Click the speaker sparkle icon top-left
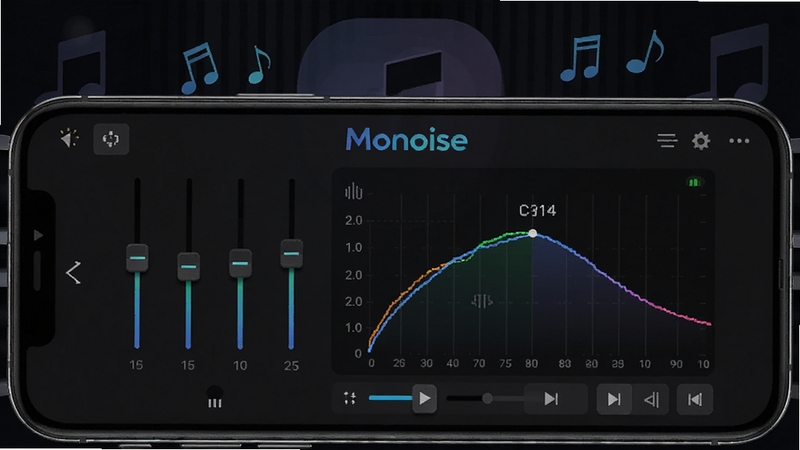 point(69,138)
